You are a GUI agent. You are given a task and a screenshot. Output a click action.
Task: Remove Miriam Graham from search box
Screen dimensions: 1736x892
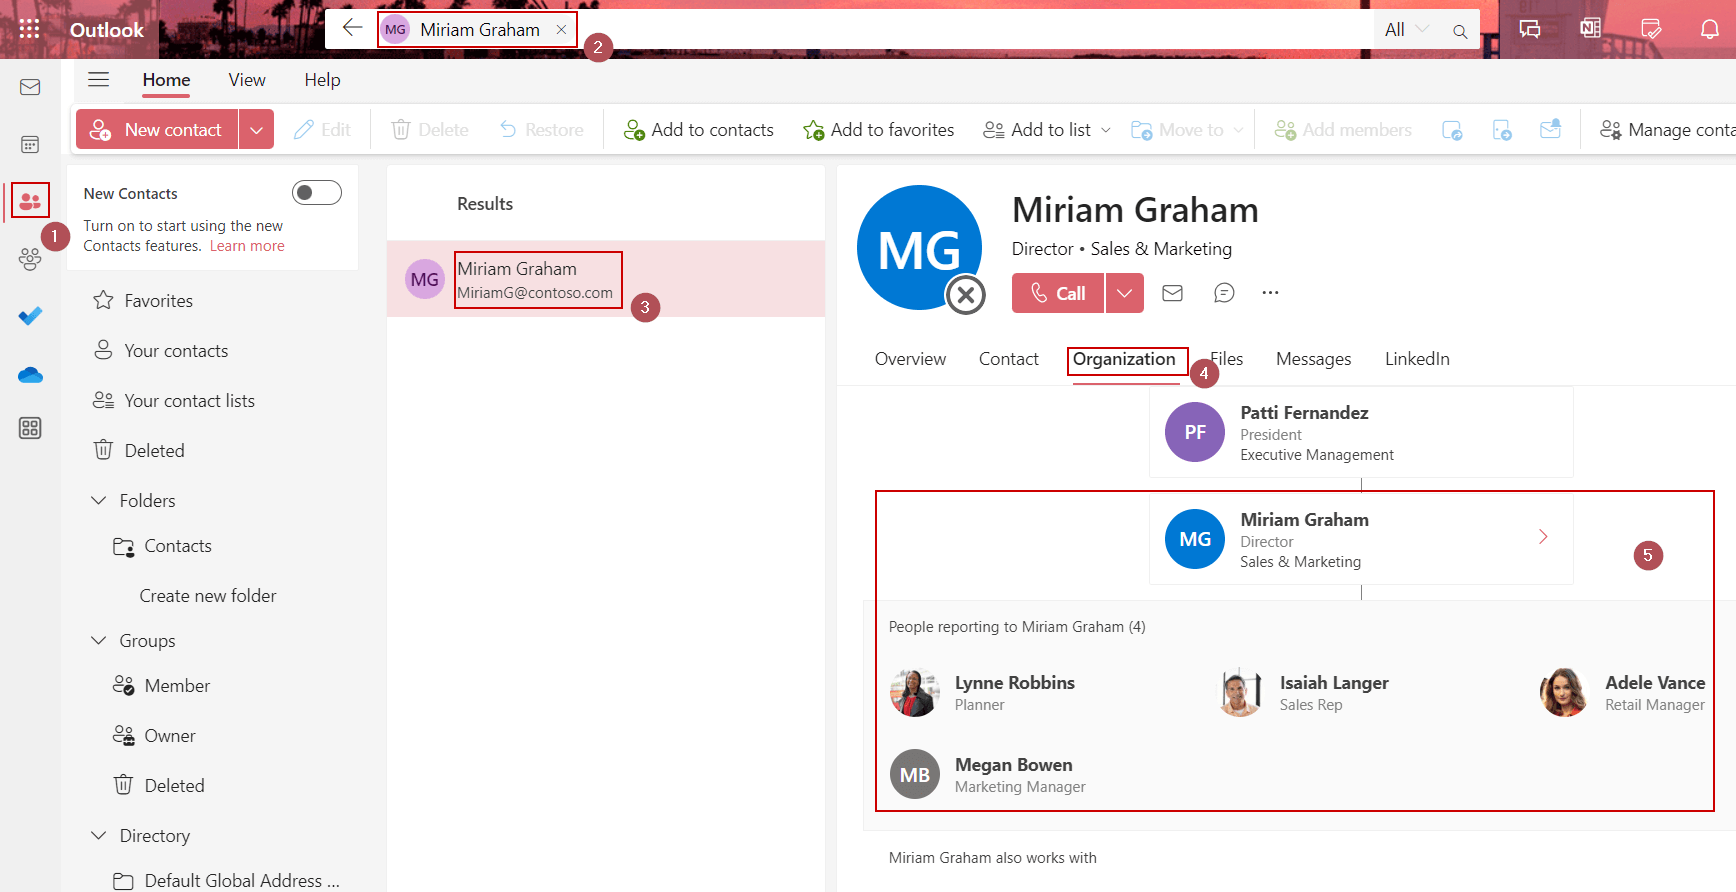(x=561, y=30)
